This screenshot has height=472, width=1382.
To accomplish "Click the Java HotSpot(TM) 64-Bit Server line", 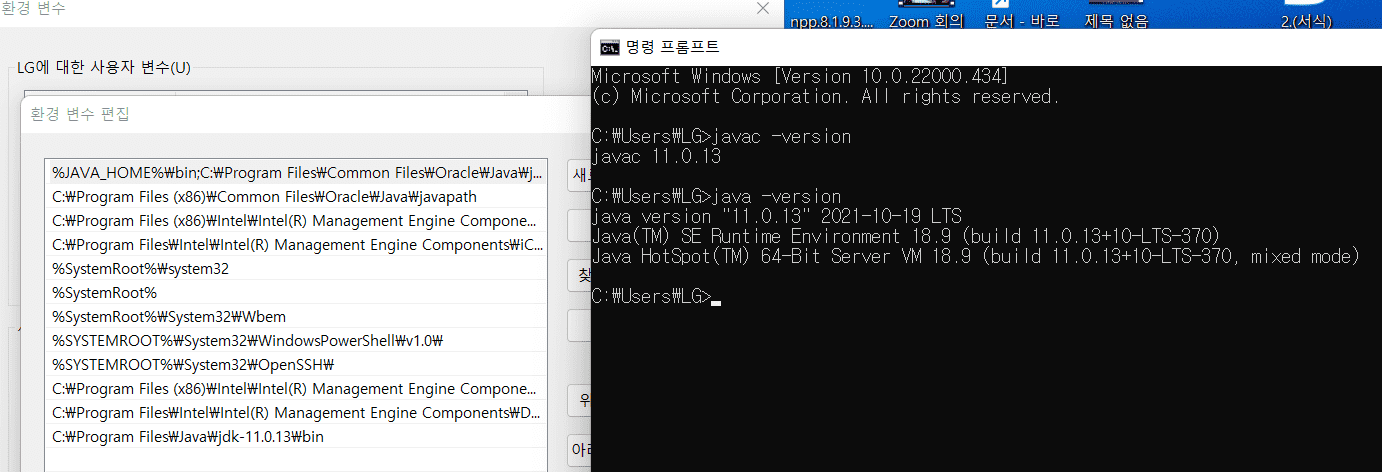I will pyautogui.click(x=976, y=257).
